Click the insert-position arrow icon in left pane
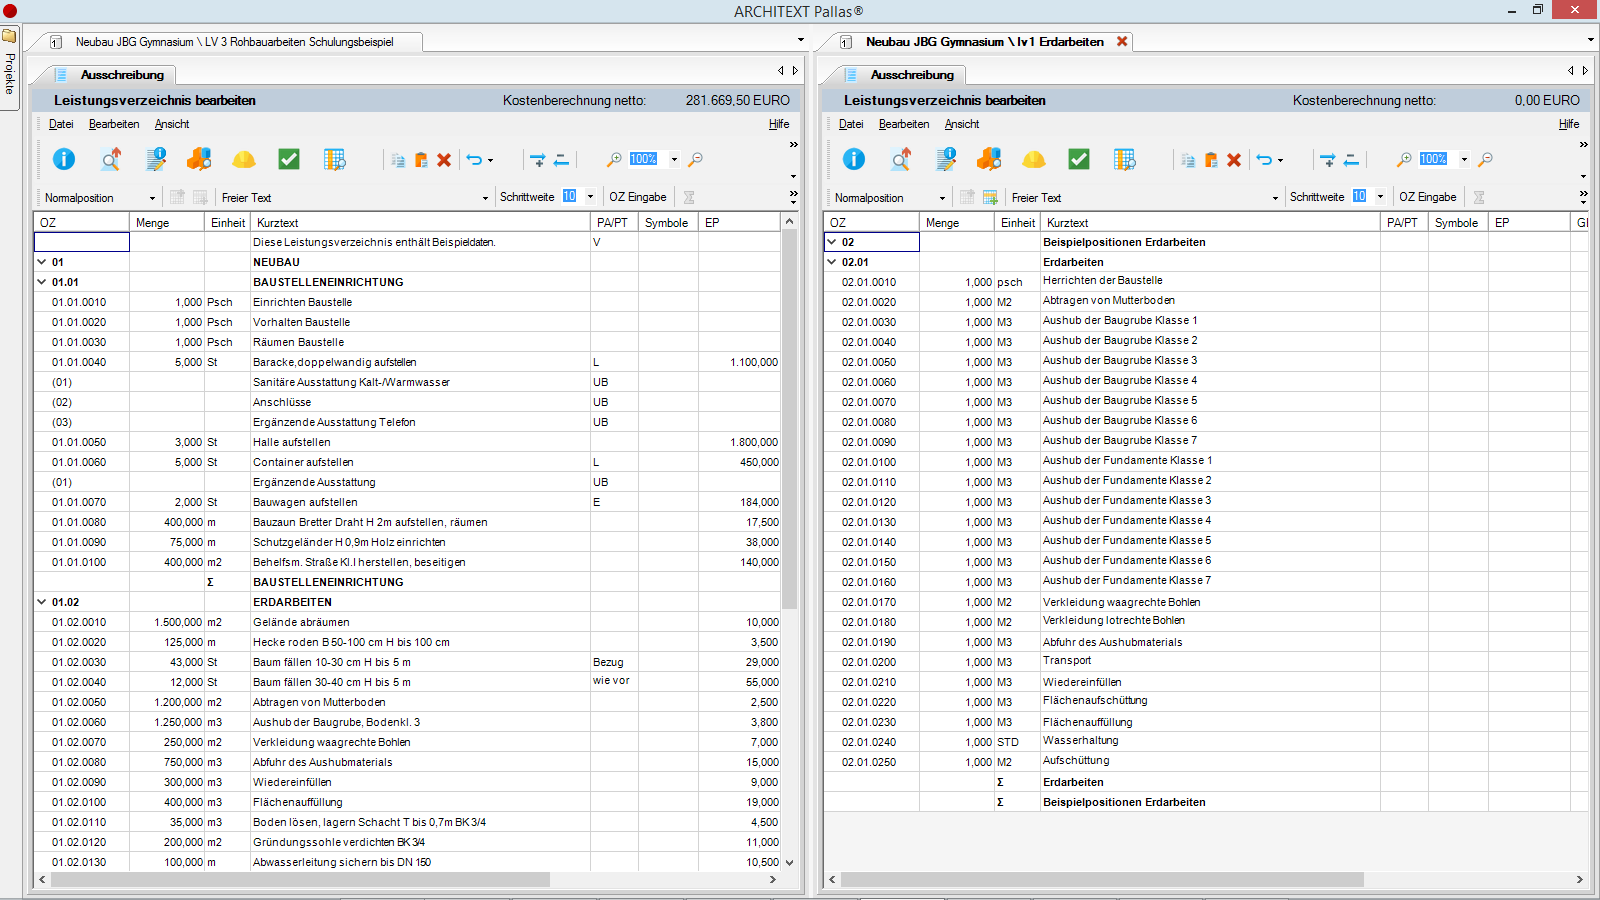 point(537,160)
